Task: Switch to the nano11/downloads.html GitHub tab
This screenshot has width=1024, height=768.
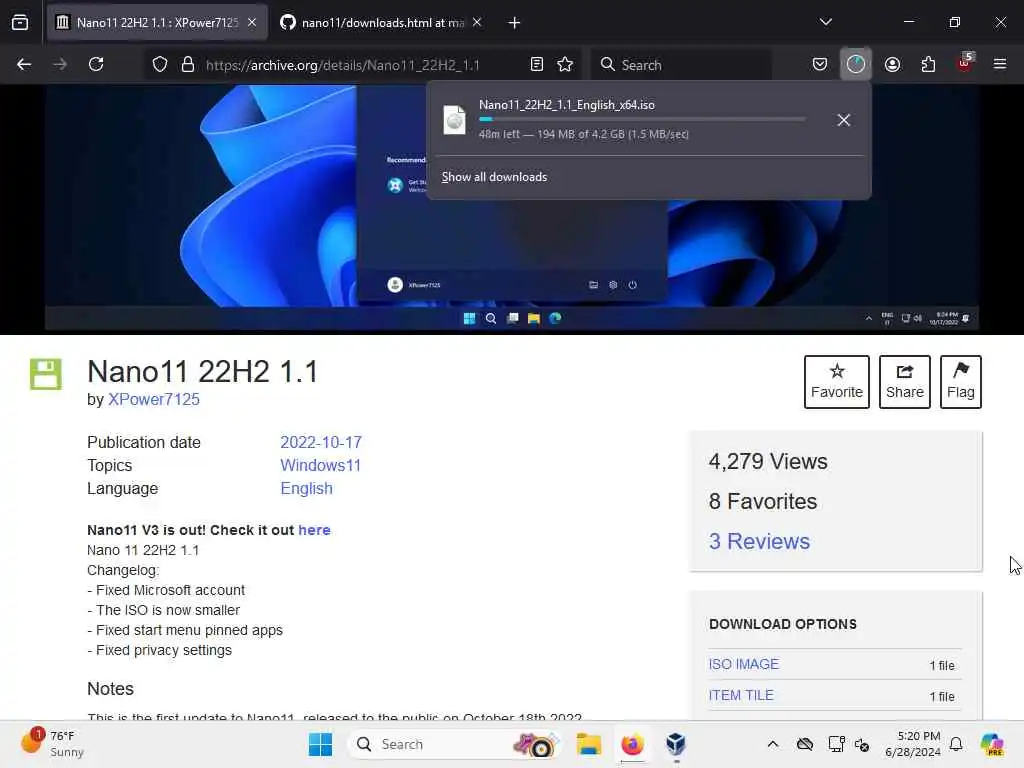Action: (x=382, y=23)
